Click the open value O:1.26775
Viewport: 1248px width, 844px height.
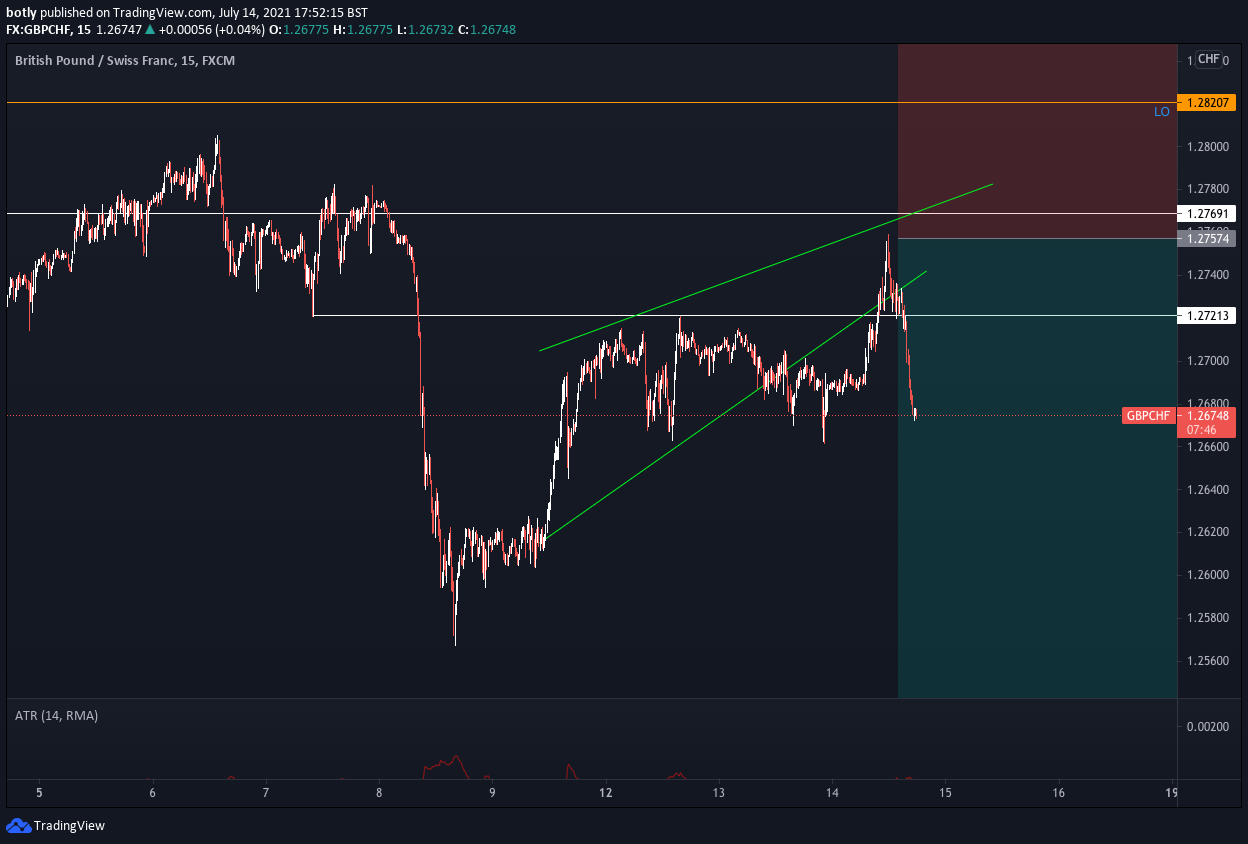click(300, 30)
